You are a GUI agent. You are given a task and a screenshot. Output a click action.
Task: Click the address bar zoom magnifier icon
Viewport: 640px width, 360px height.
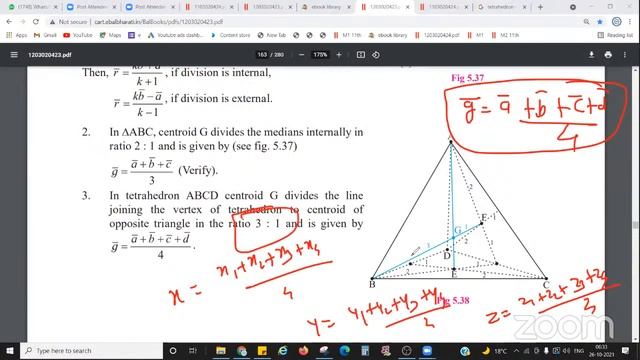point(587,22)
